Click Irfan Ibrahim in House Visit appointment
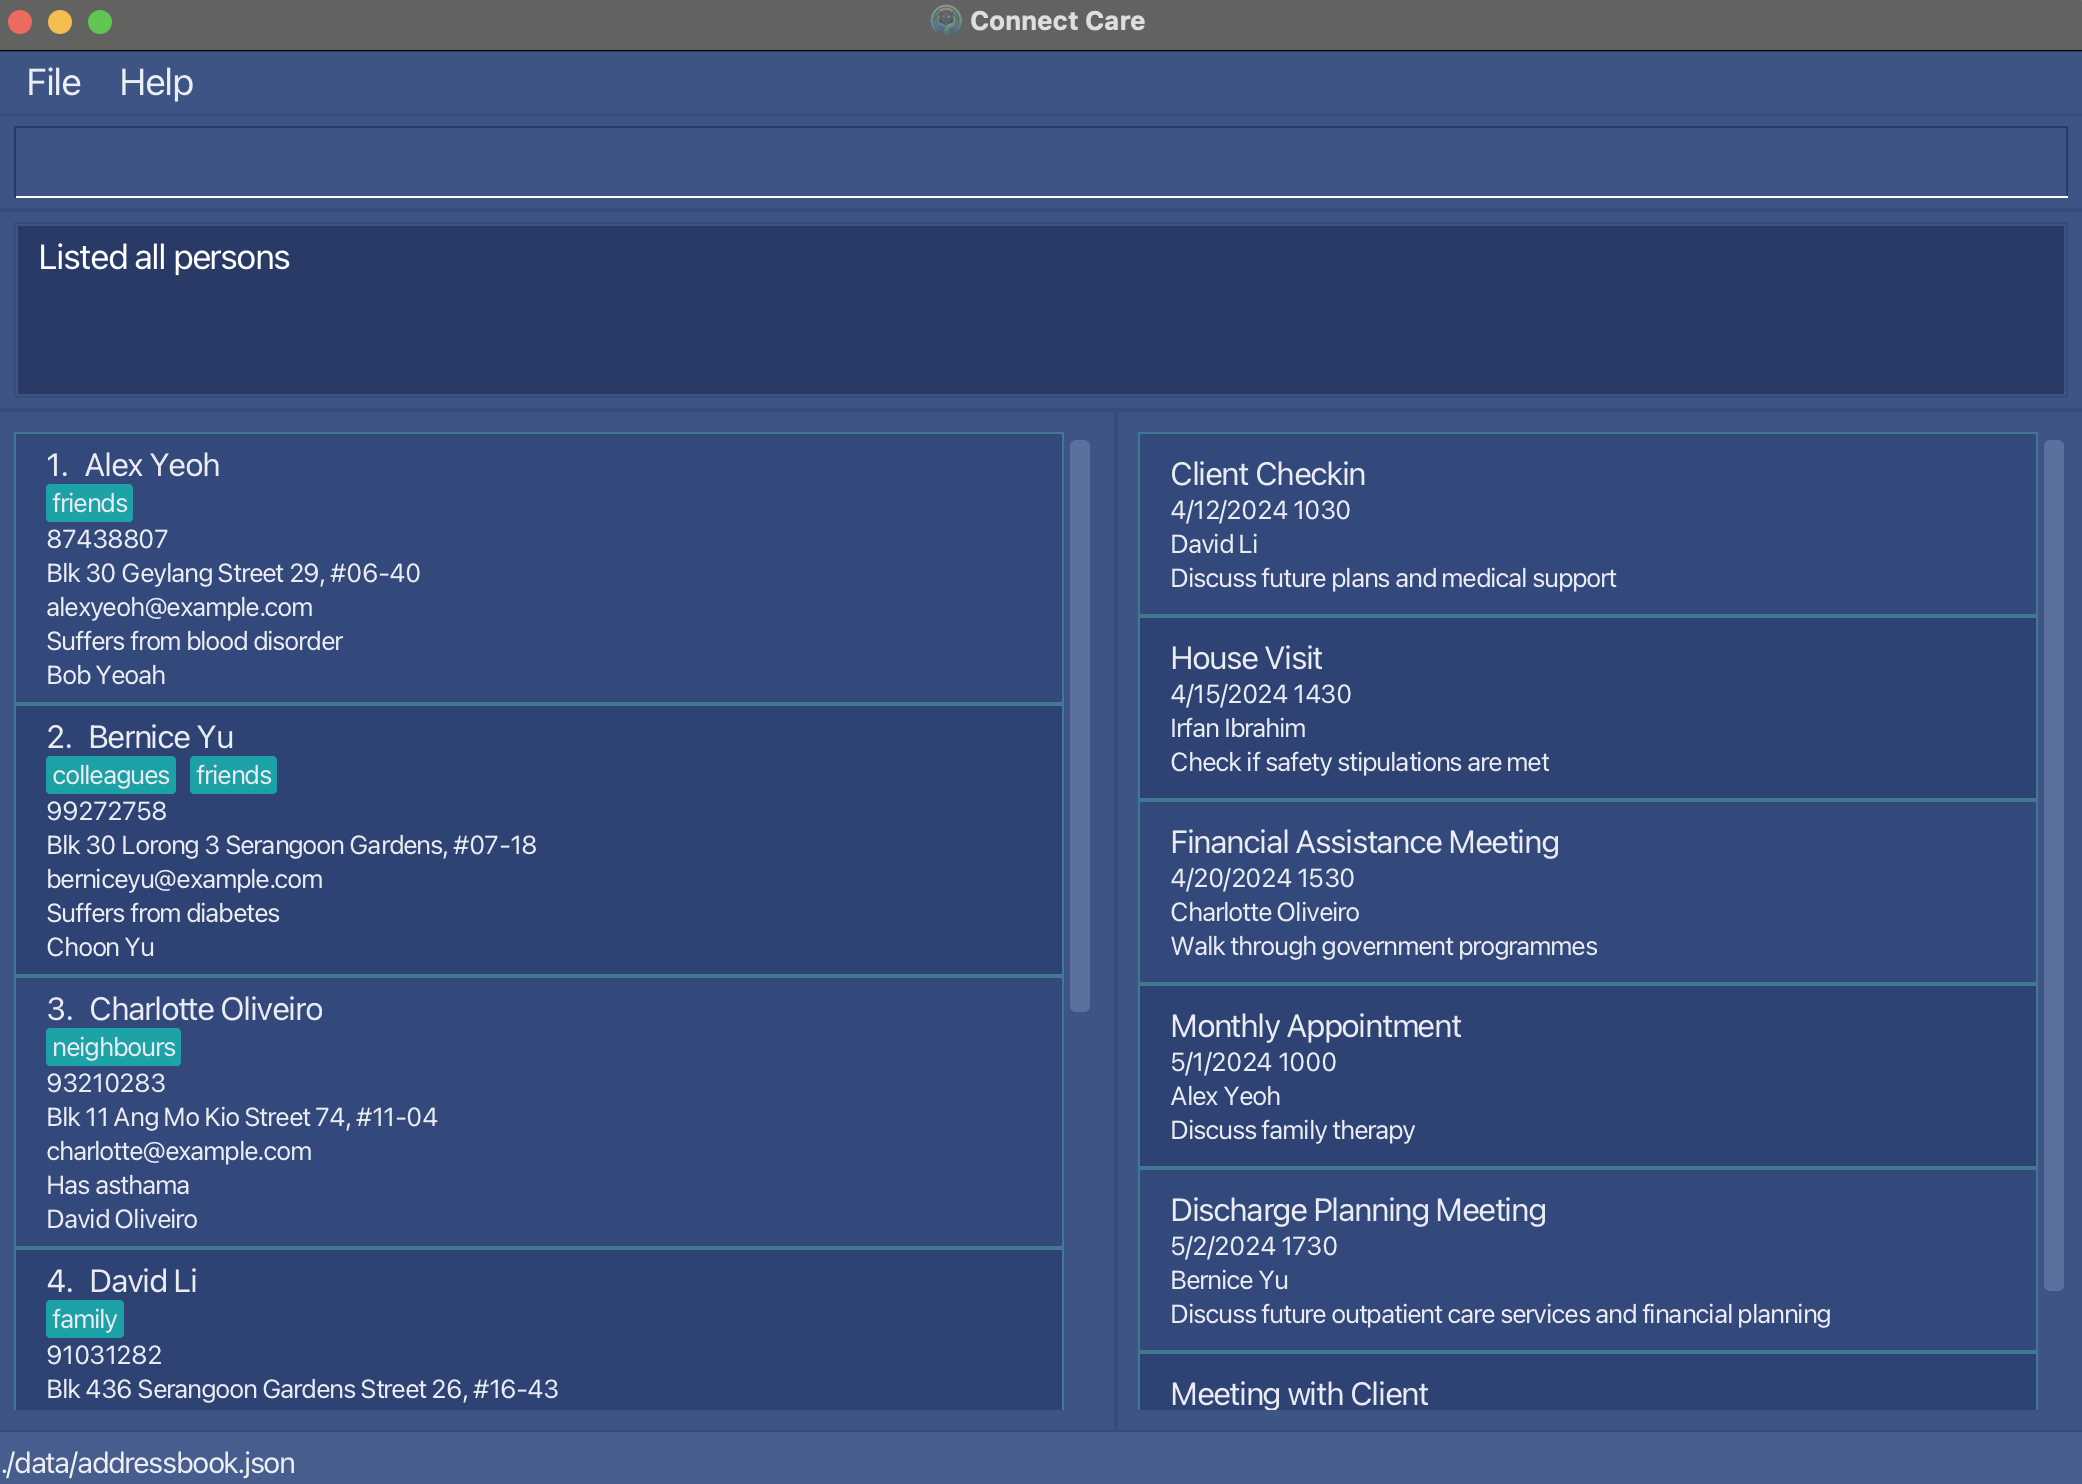This screenshot has height=1484, width=2082. click(x=1238, y=729)
